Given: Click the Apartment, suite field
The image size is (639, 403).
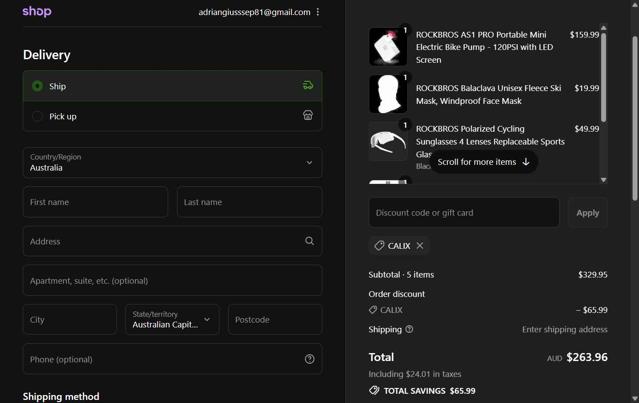Looking at the screenshot, I should click(x=172, y=281).
